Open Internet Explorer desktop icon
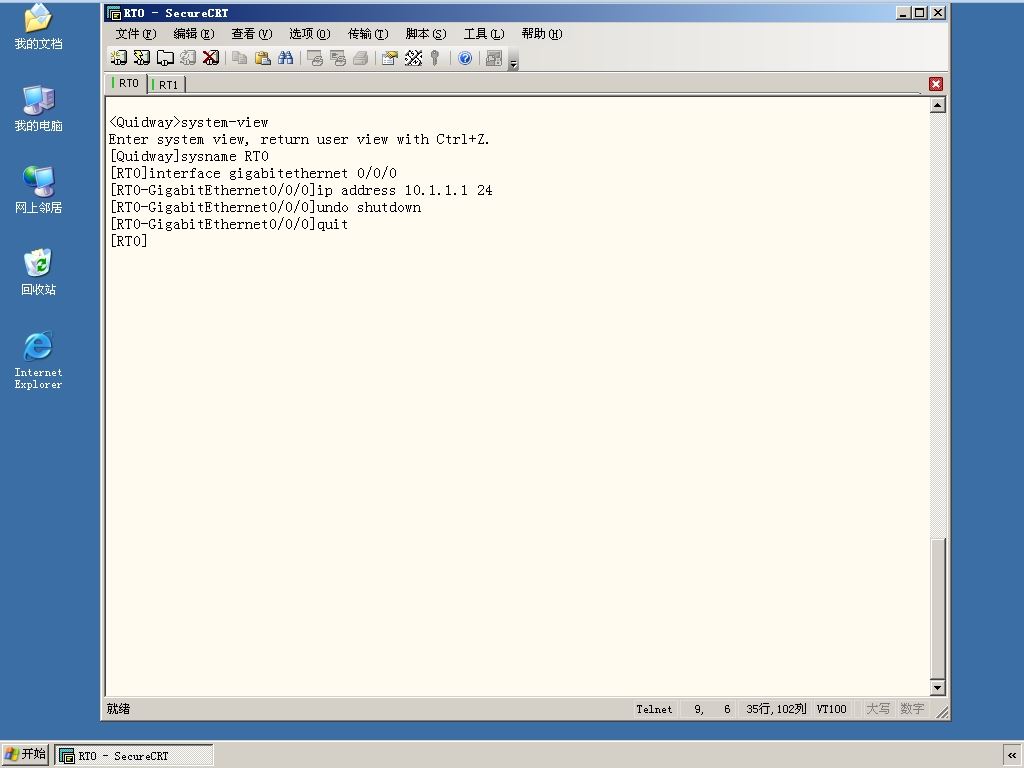Screen dimensions: 1024x768 (x=39, y=360)
